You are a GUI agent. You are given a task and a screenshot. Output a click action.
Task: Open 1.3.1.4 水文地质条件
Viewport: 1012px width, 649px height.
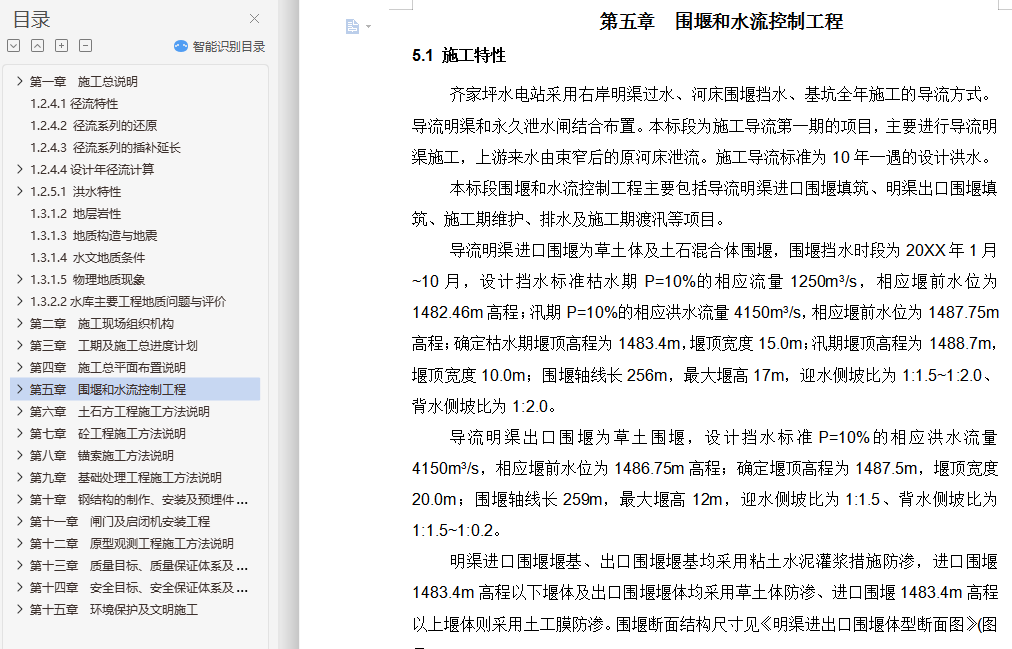(x=88, y=257)
